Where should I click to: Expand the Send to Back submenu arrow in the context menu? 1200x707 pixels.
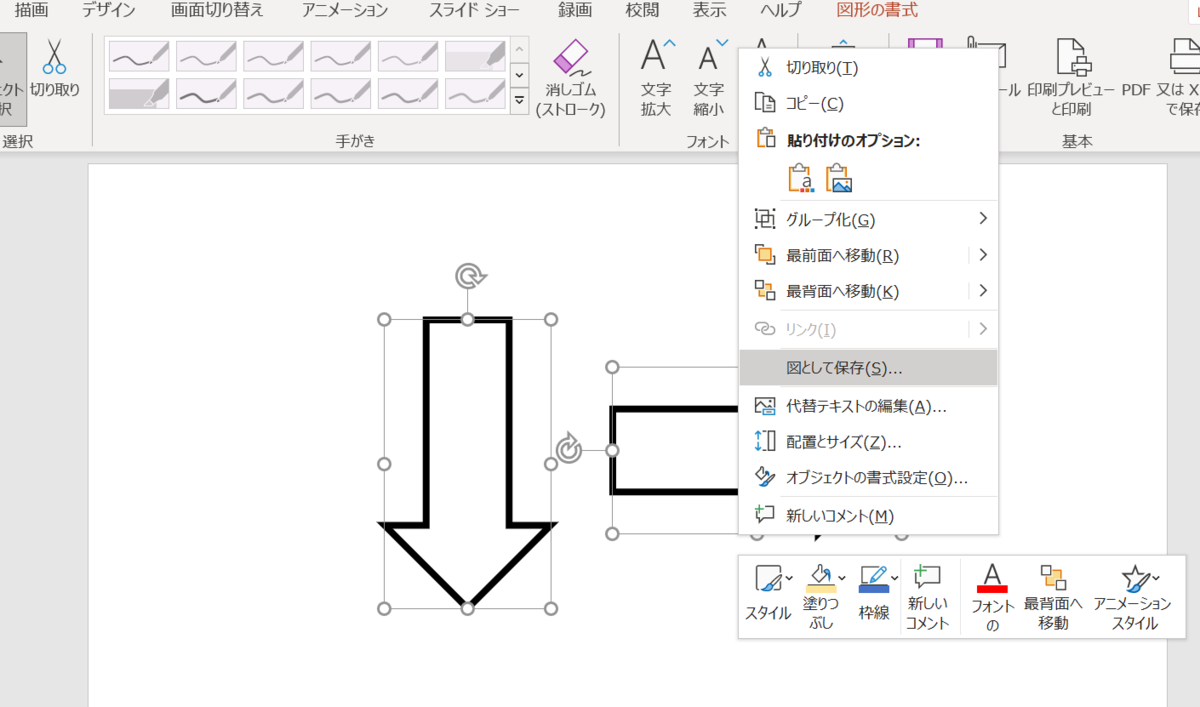983,291
